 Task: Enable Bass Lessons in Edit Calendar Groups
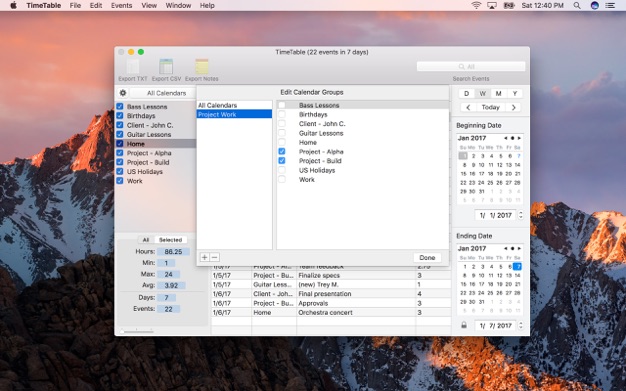(x=282, y=105)
